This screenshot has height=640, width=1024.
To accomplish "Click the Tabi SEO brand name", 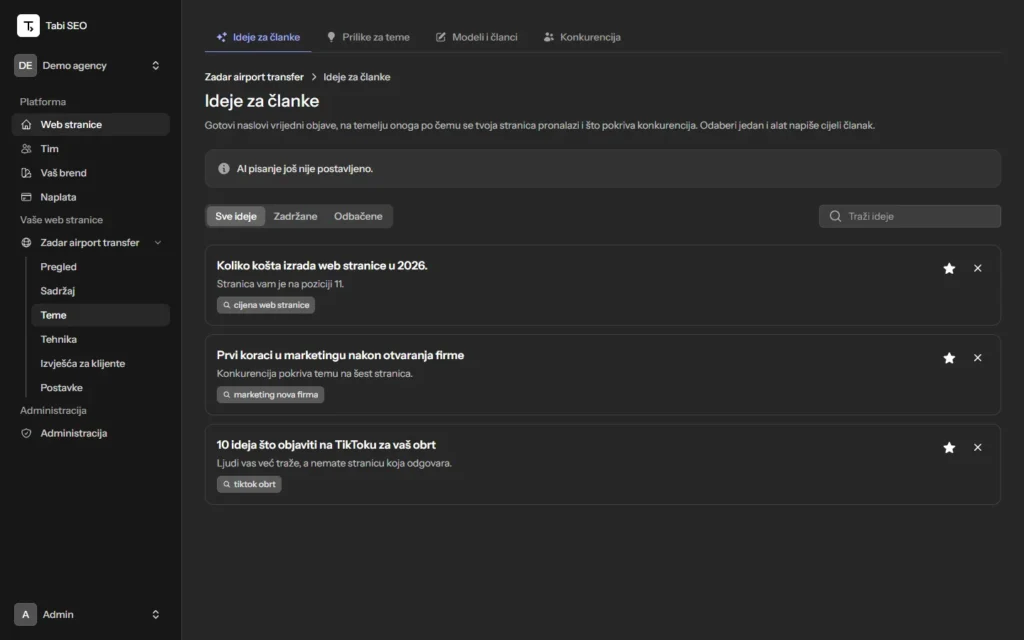I will [66, 25].
